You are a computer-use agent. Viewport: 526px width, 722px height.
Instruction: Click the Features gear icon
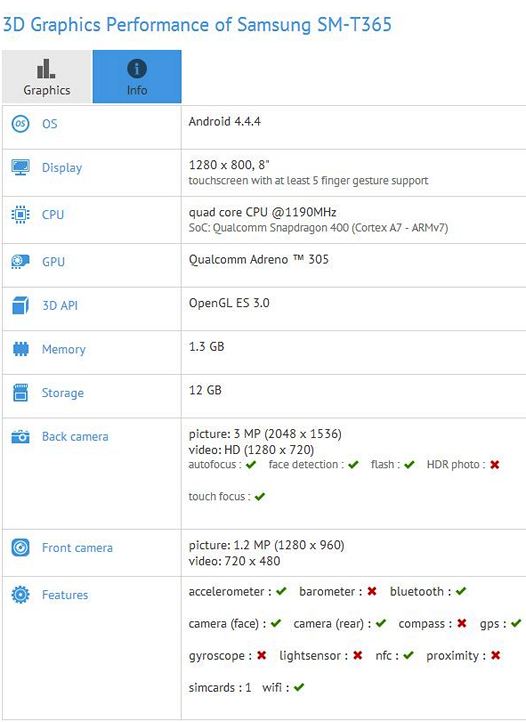20,594
